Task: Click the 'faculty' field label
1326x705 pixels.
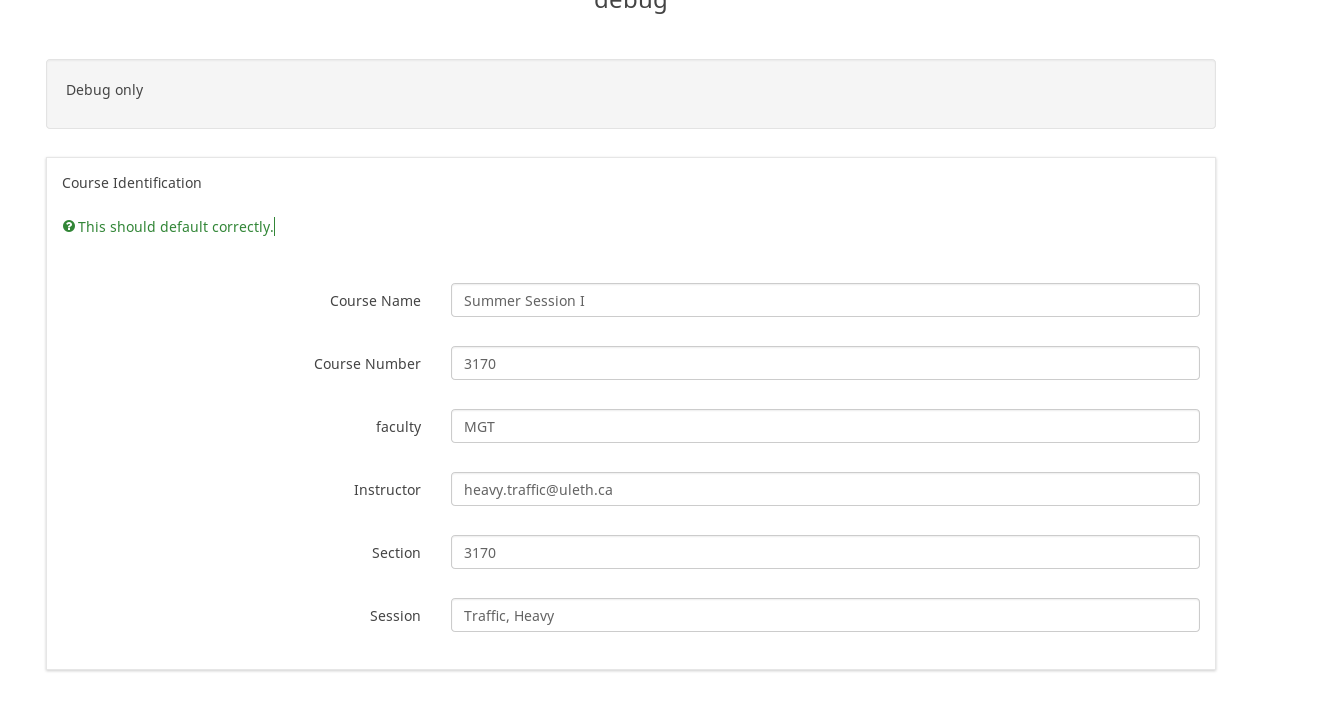Action: tap(398, 427)
